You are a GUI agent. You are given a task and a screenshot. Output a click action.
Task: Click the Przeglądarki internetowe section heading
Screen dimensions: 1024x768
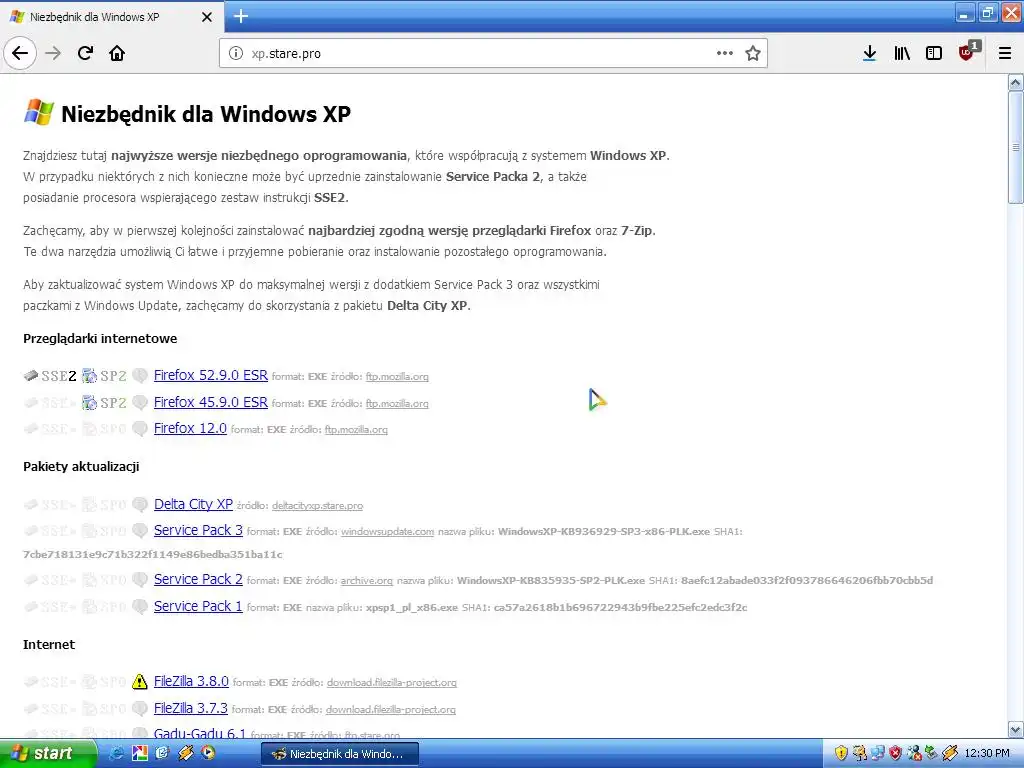pos(100,338)
